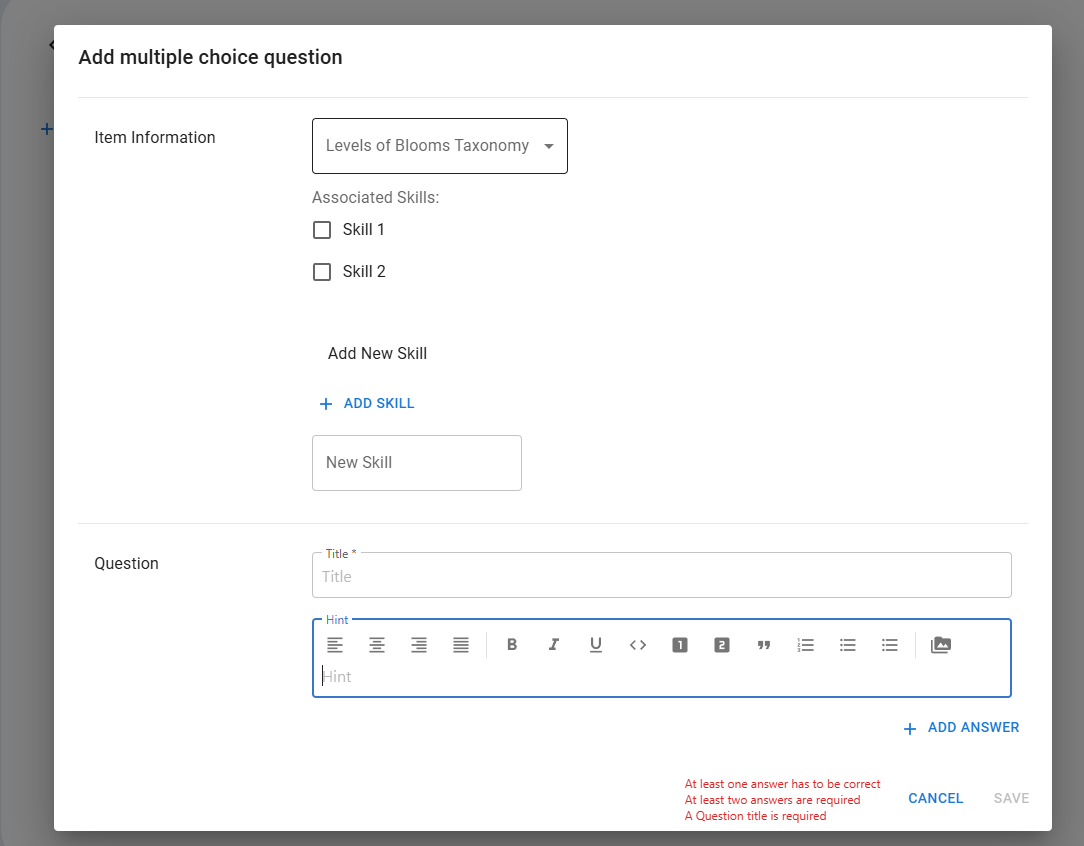
Task: Click the 'Associated Skills:' label
Action: (x=375, y=198)
